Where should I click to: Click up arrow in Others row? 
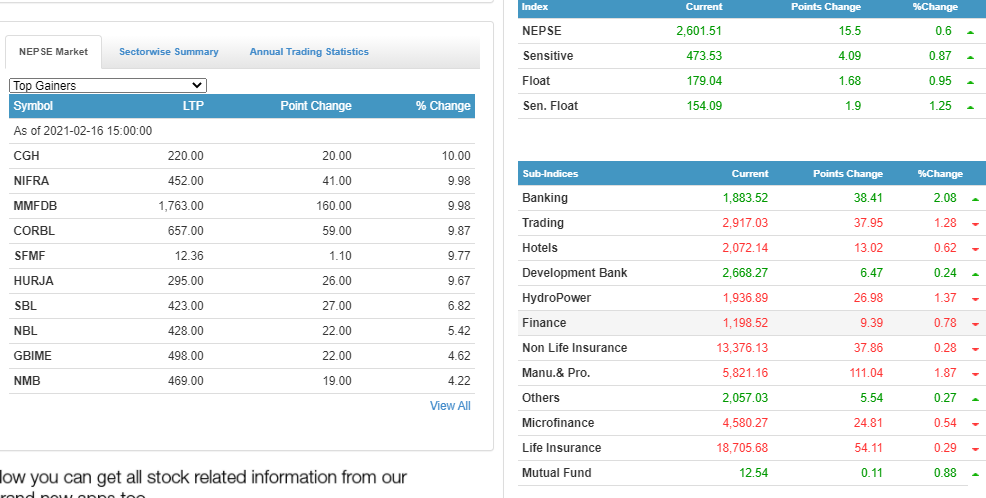pos(975,399)
